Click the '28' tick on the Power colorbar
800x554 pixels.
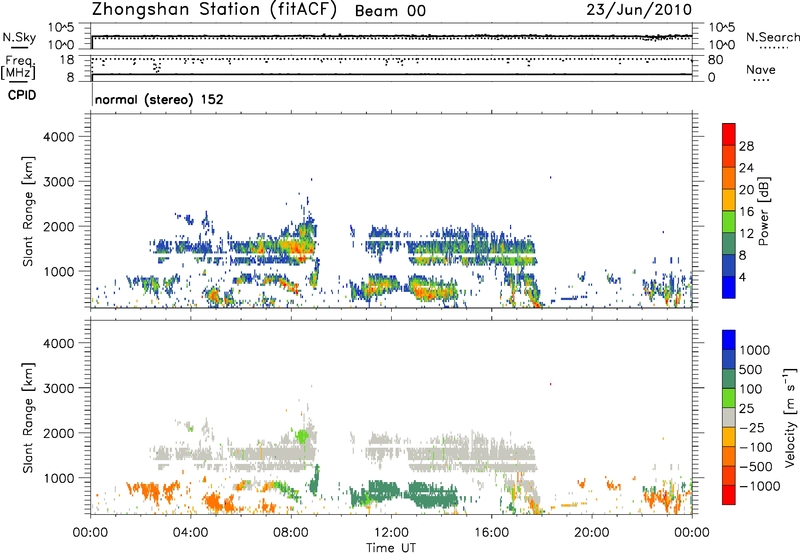746,146
